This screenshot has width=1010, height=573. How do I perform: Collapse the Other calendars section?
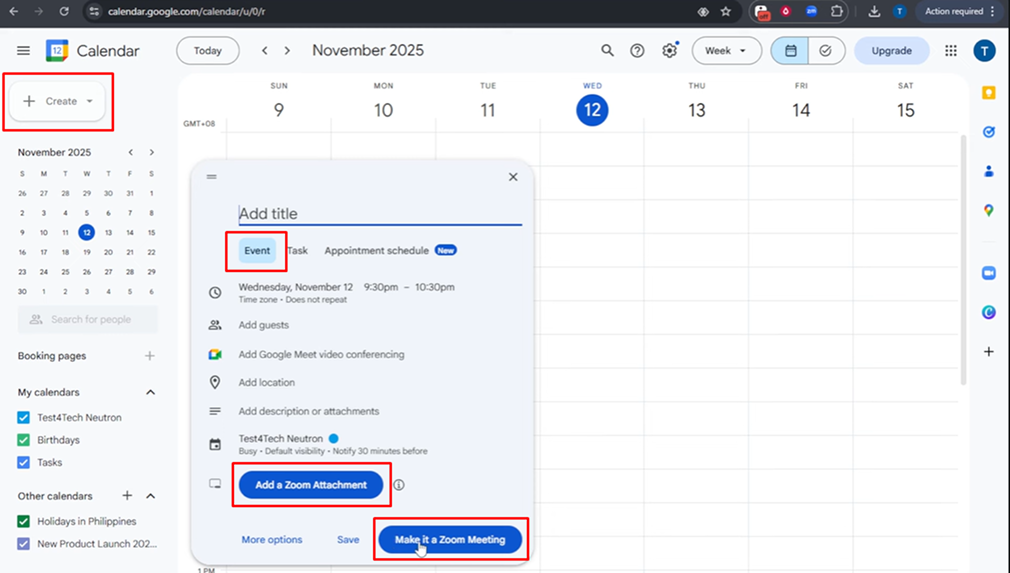coord(151,496)
